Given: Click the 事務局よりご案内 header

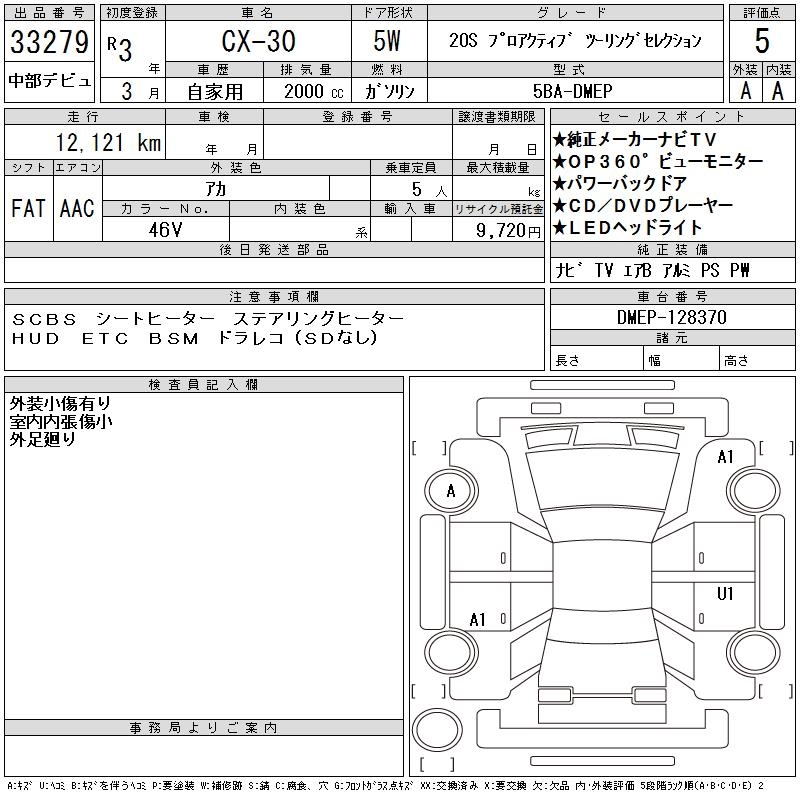Looking at the screenshot, I should click(203, 728).
